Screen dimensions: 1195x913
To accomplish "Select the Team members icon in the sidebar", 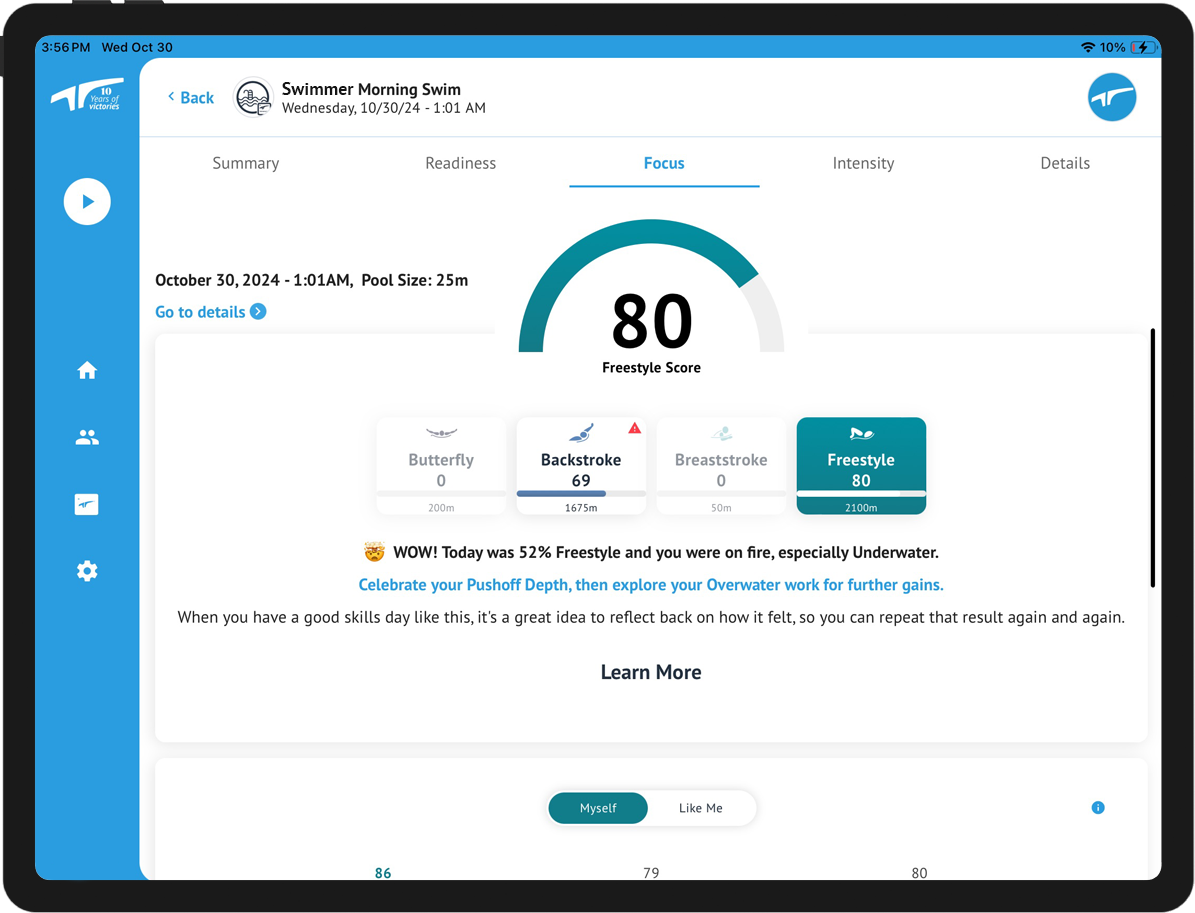I will click(87, 437).
